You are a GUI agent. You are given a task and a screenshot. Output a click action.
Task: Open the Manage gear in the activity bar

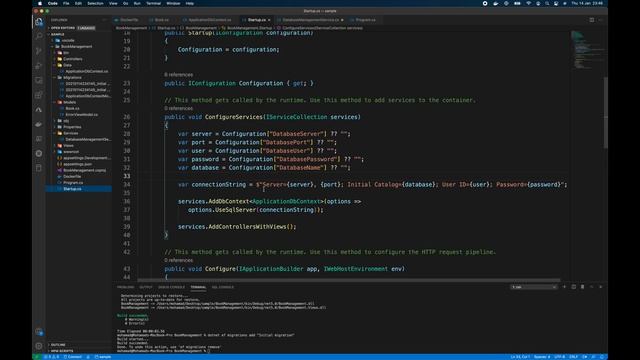click(39, 346)
